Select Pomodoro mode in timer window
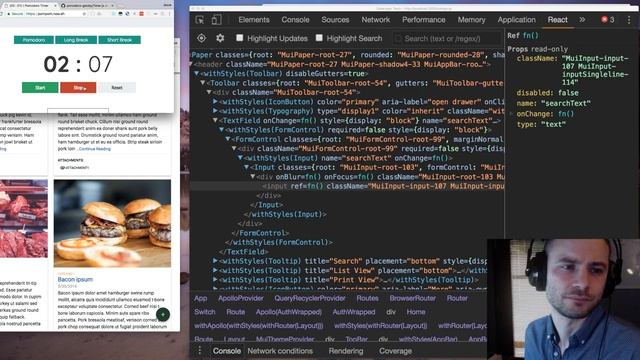Viewport: 640px width, 360px height. (x=34, y=40)
